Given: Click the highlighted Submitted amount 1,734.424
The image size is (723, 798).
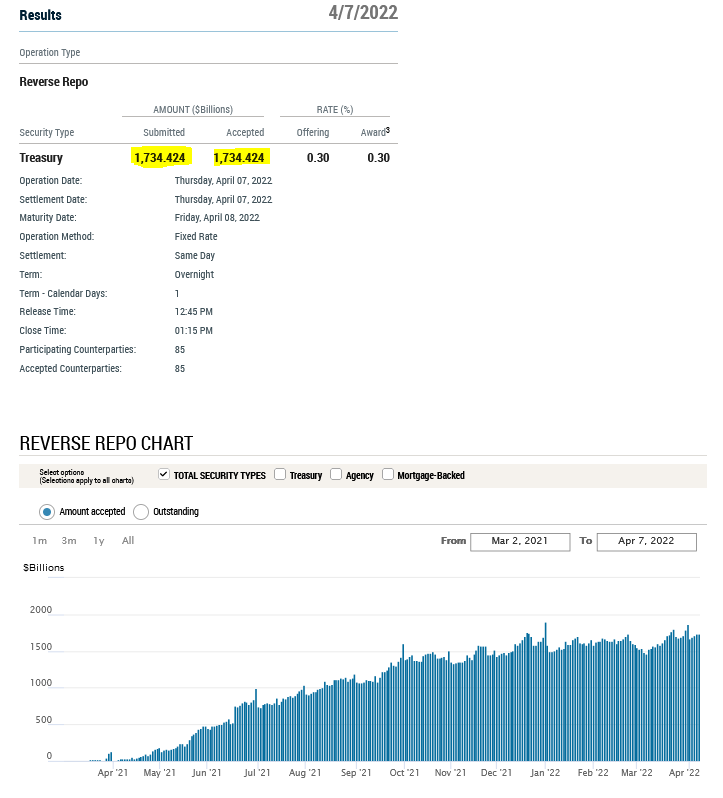Looking at the screenshot, I should tap(160, 158).
